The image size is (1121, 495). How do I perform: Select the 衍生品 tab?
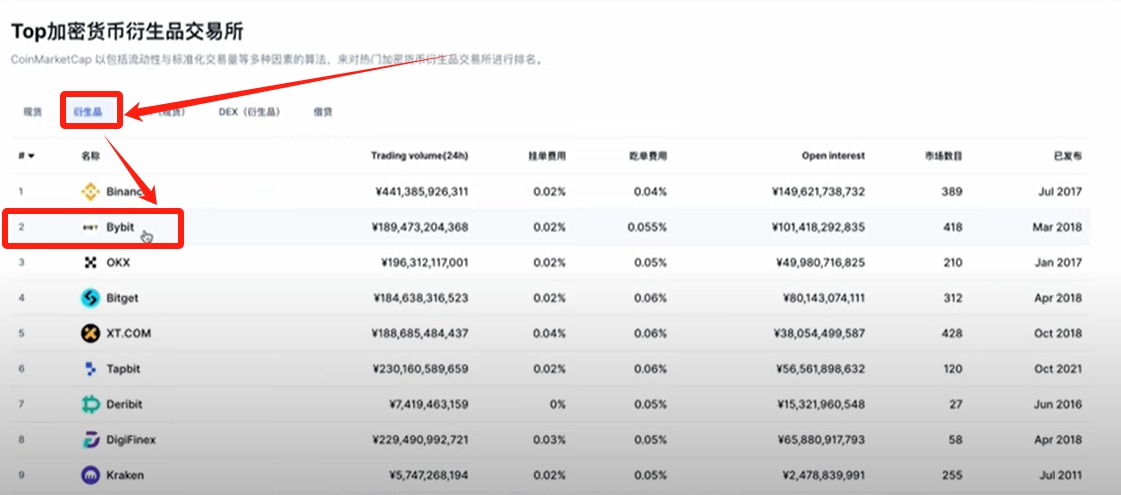pos(87,112)
